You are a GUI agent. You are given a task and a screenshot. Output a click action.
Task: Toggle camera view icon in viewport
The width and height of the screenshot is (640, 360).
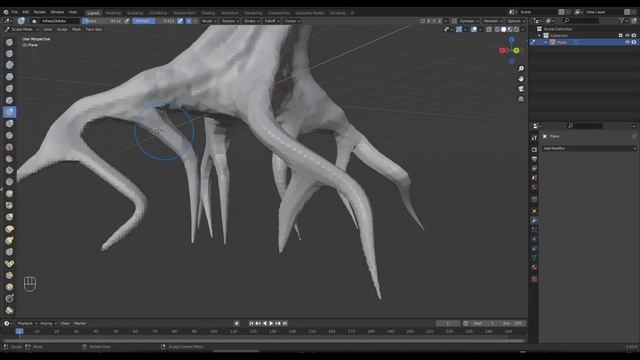coord(521,89)
